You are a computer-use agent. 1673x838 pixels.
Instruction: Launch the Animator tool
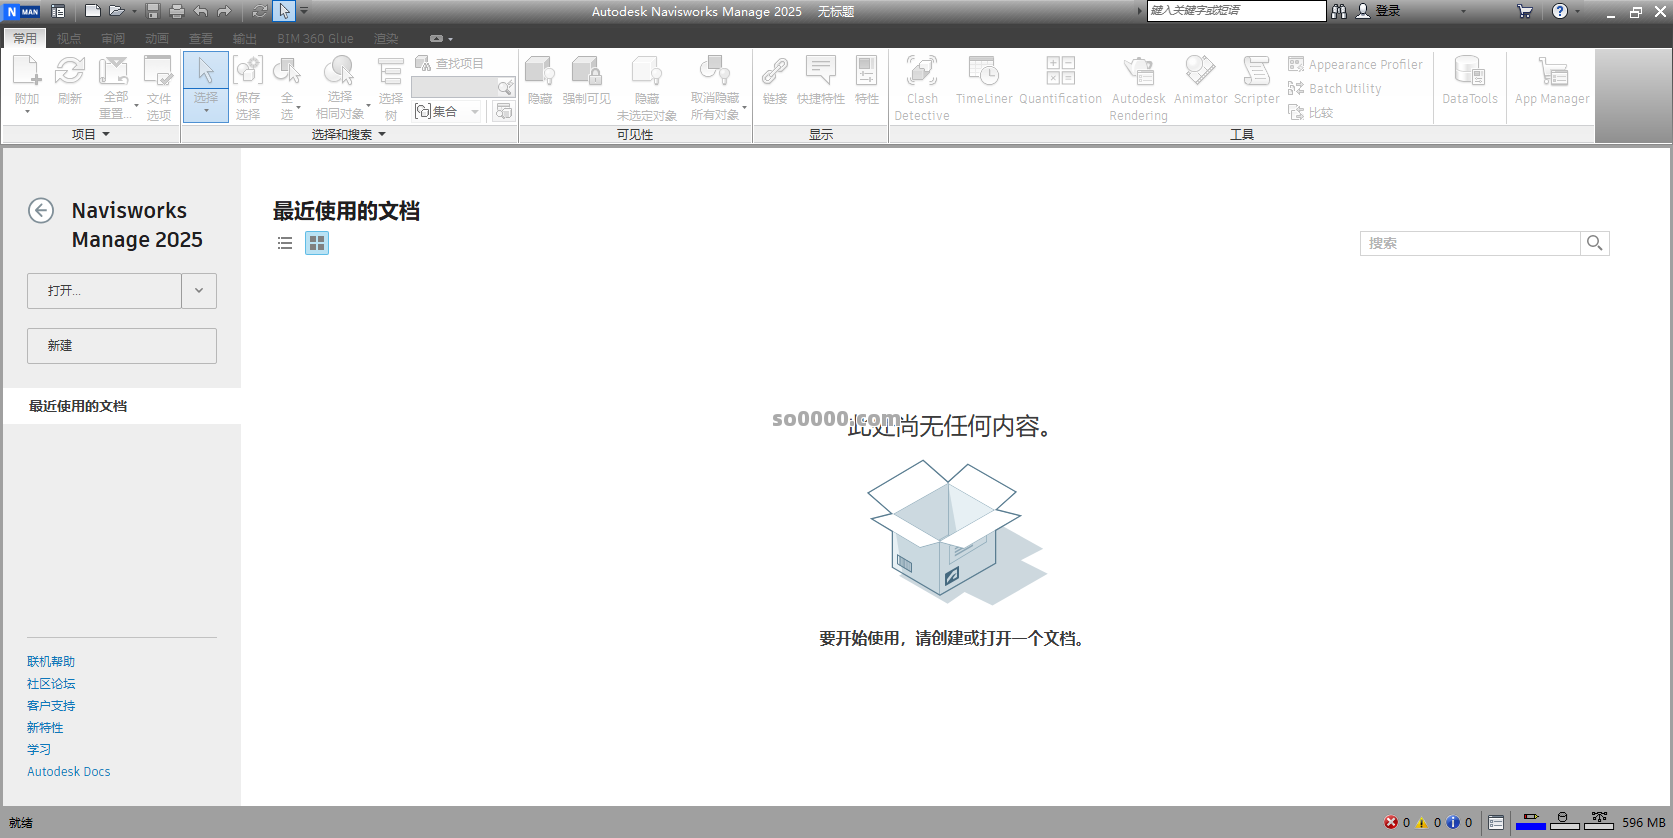click(1200, 72)
